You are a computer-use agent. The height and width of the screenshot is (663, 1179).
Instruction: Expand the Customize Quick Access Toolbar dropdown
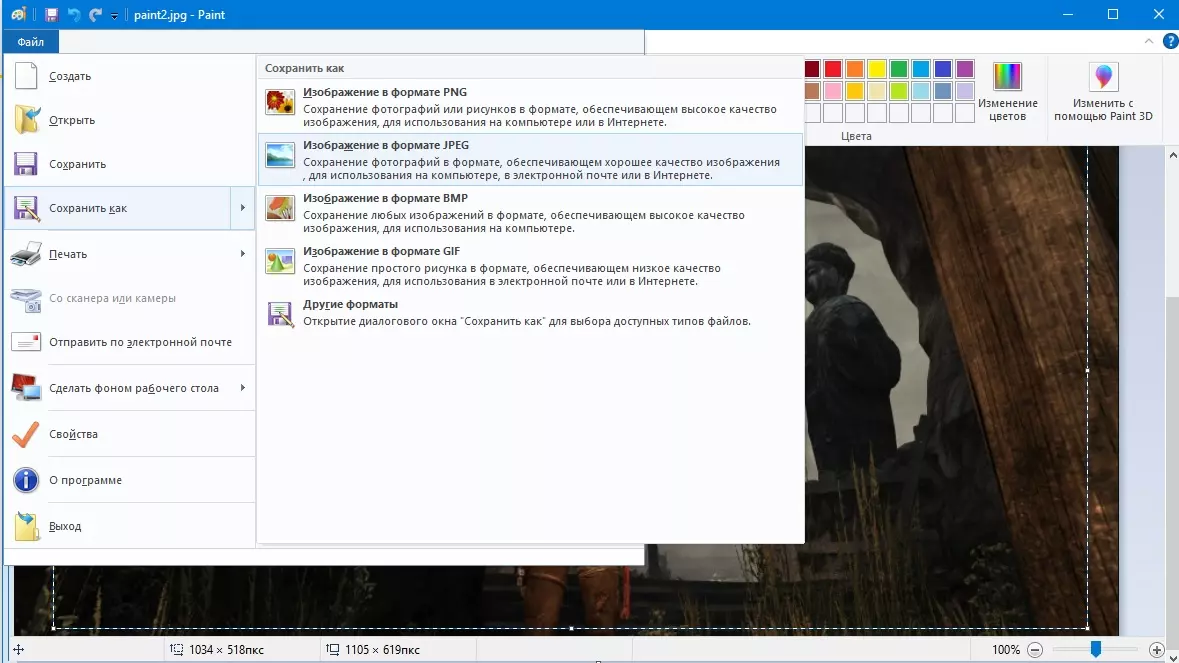[115, 16]
